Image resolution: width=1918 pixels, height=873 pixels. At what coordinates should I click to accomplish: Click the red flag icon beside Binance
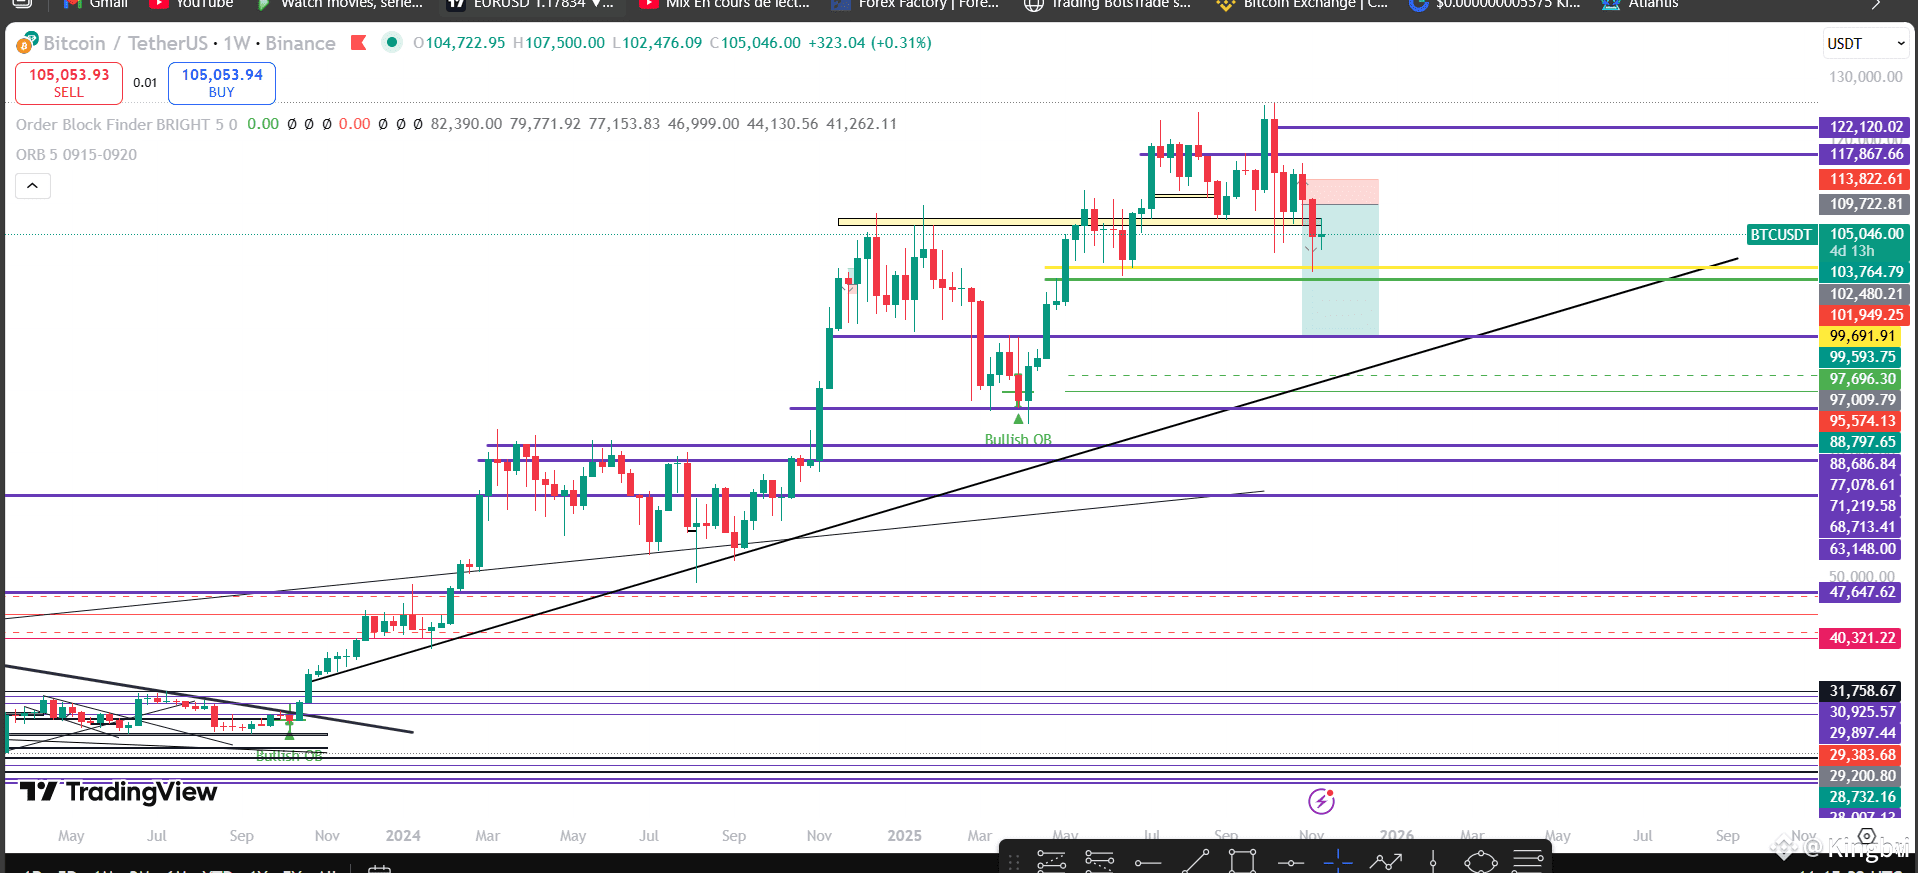point(359,42)
